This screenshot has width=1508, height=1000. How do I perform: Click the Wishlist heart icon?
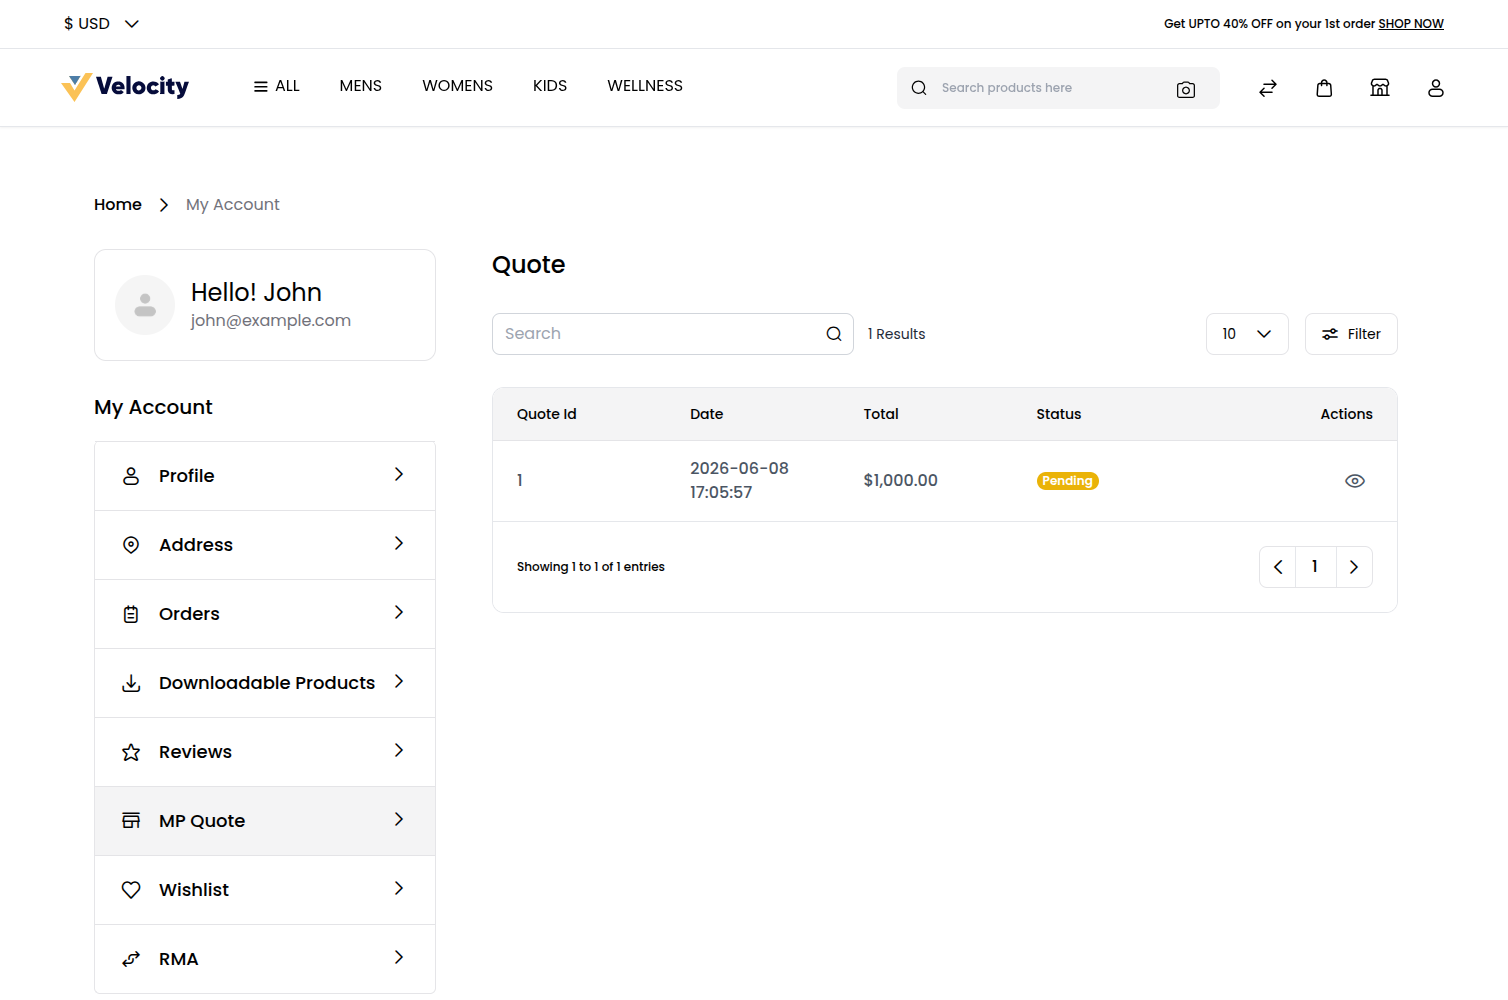(131, 890)
